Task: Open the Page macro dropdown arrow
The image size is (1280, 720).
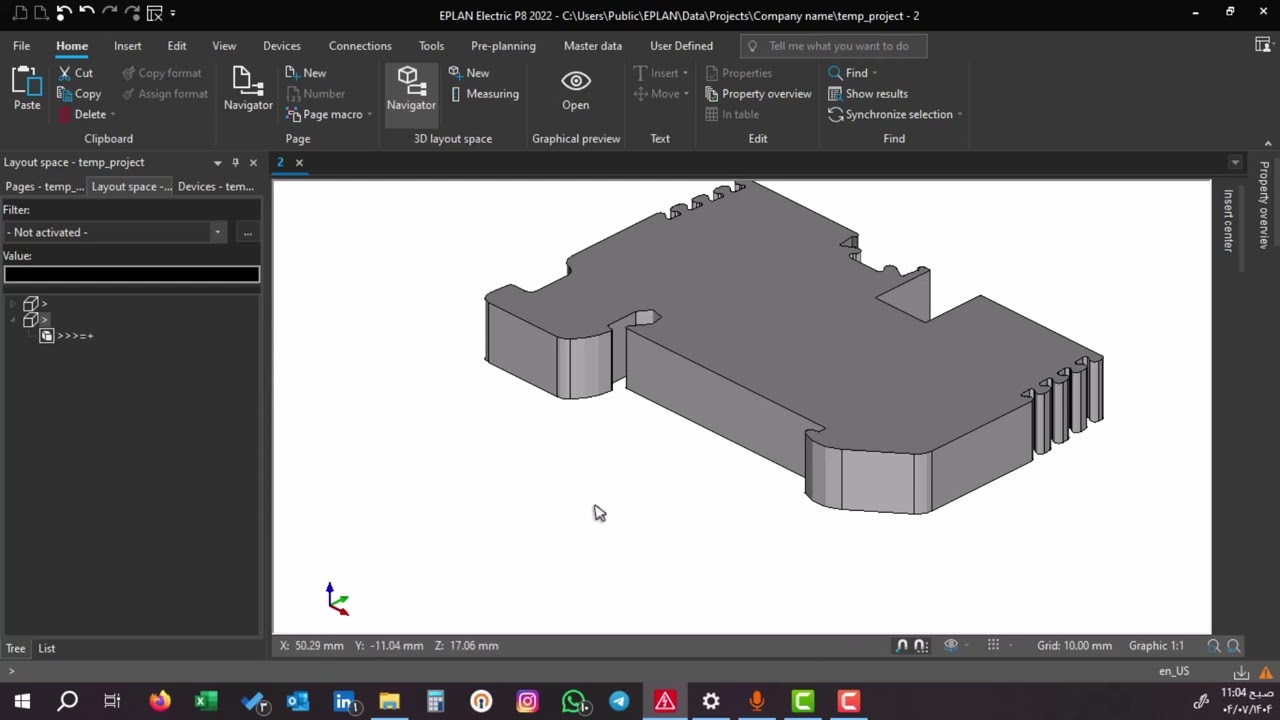Action: tap(369, 114)
